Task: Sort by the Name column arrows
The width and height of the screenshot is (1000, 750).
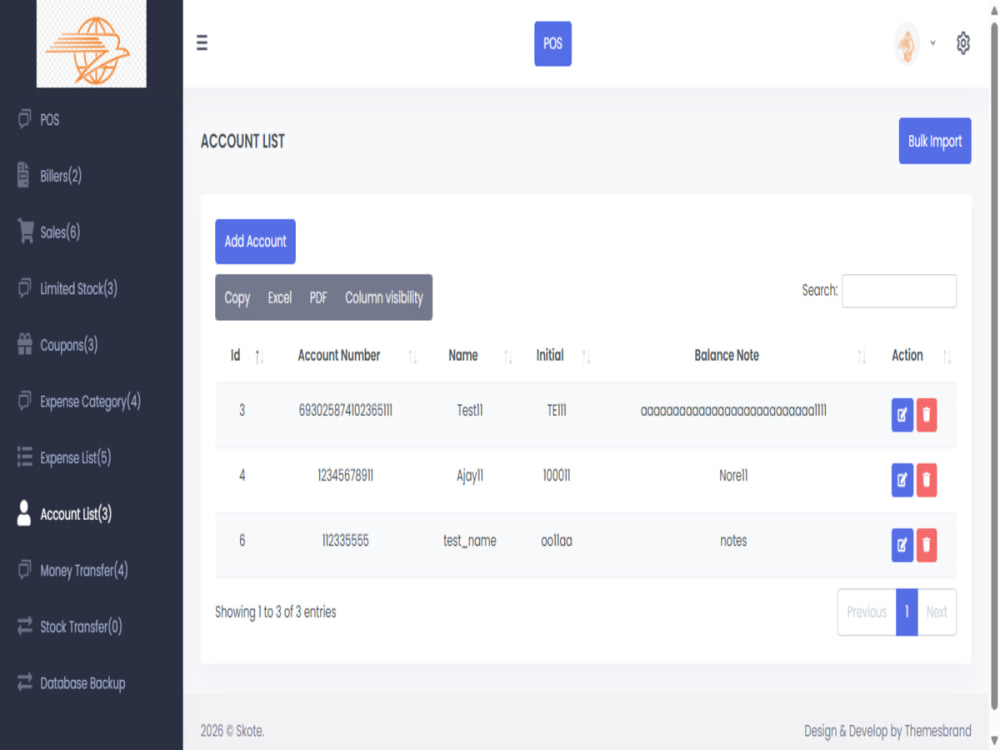Action: pyautogui.click(x=508, y=357)
